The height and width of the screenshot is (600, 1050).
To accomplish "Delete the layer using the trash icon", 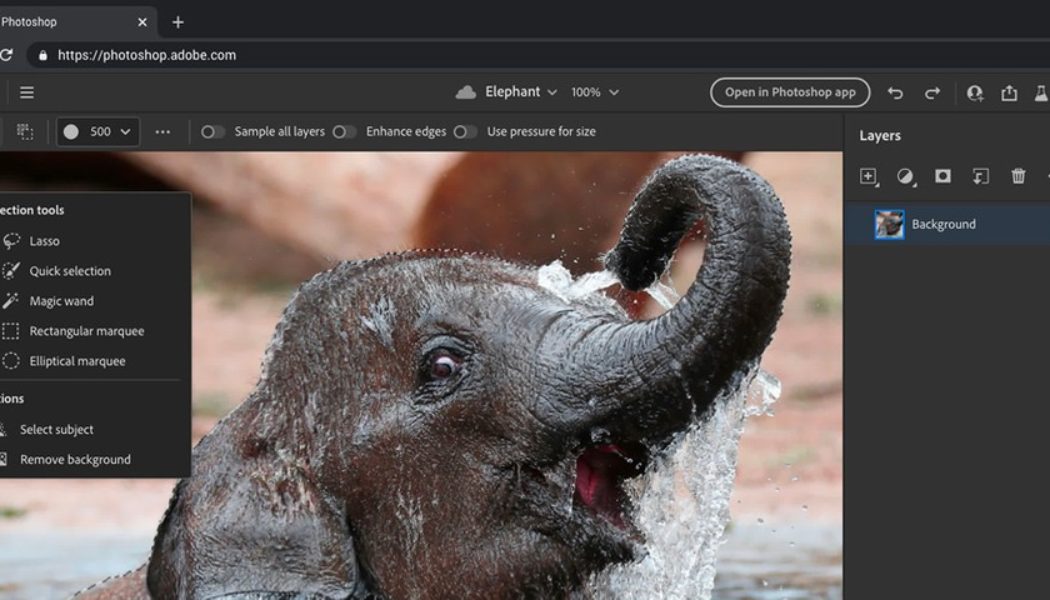I will click(1017, 176).
